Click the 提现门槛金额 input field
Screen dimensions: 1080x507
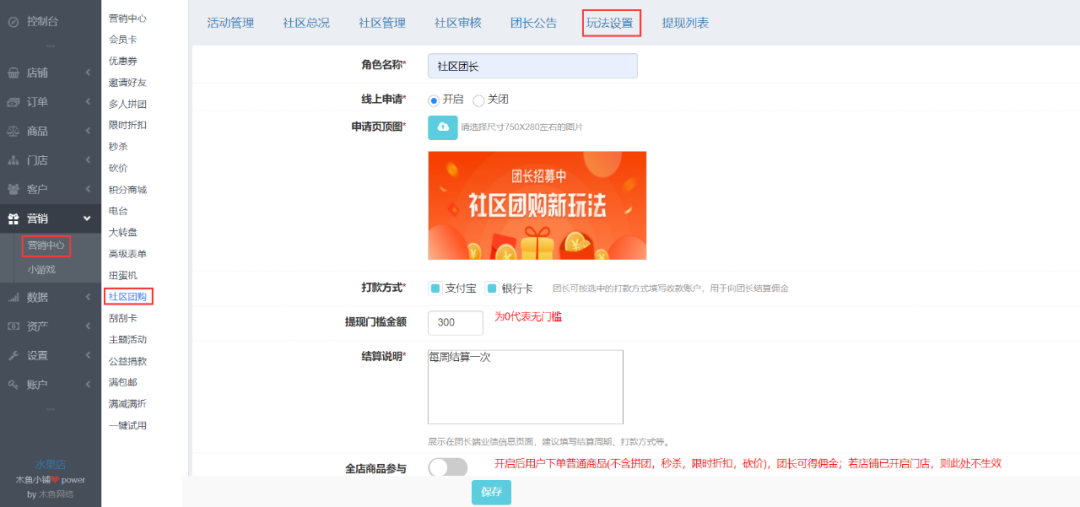click(x=455, y=322)
